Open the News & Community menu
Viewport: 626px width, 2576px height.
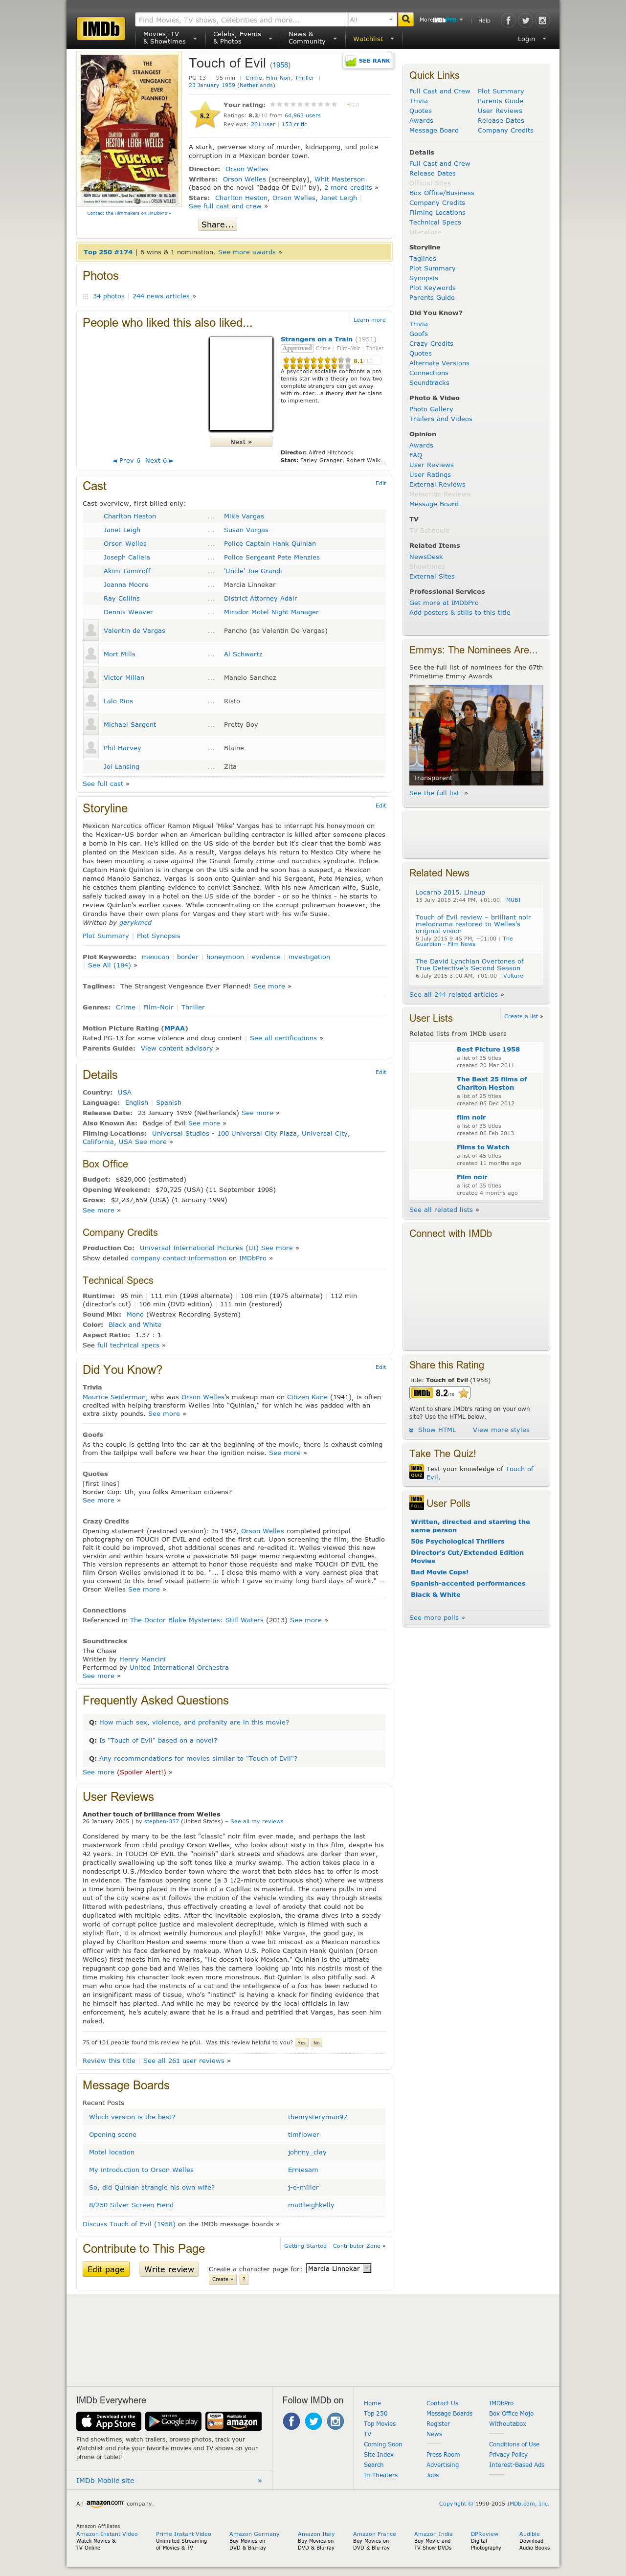312,38
